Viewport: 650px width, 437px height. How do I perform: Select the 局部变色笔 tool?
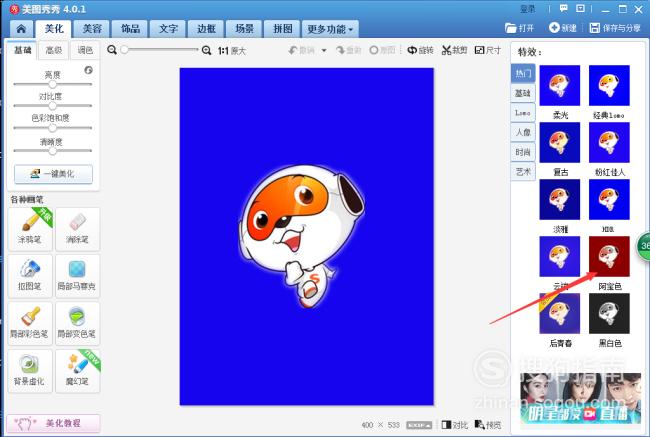tap(78, 323)
